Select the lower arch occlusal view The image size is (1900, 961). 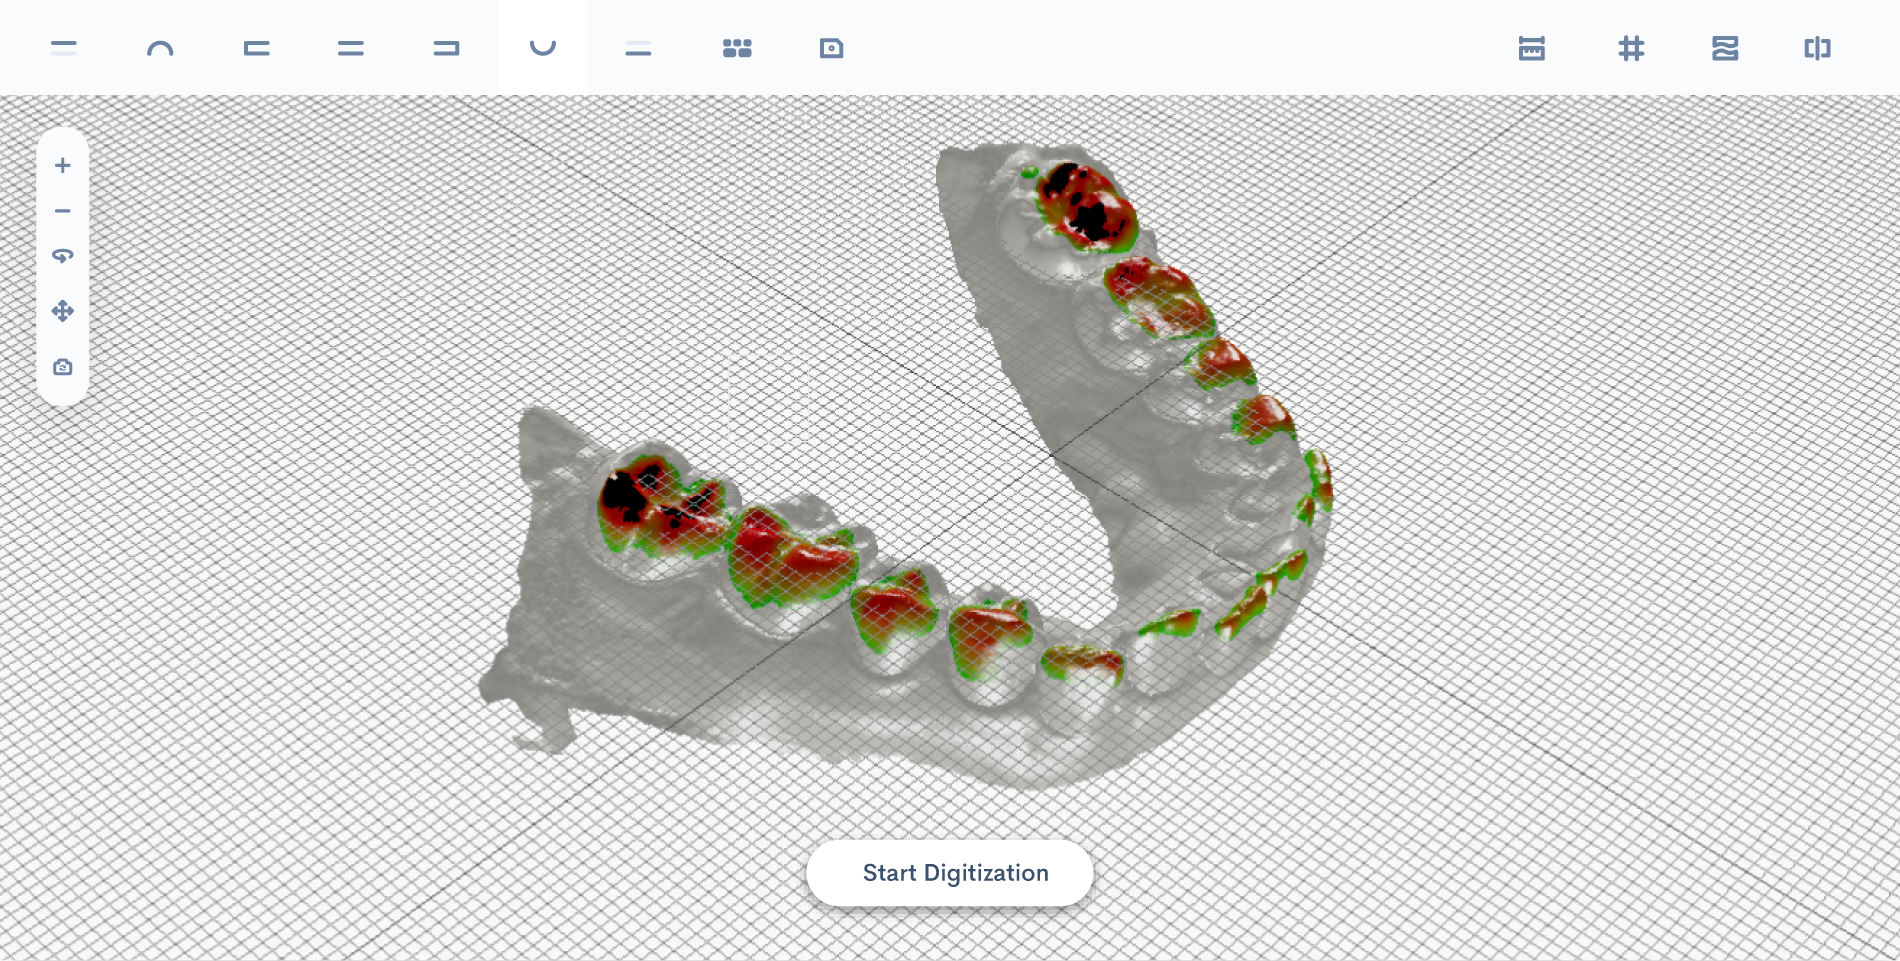click(x=542, y=48)
